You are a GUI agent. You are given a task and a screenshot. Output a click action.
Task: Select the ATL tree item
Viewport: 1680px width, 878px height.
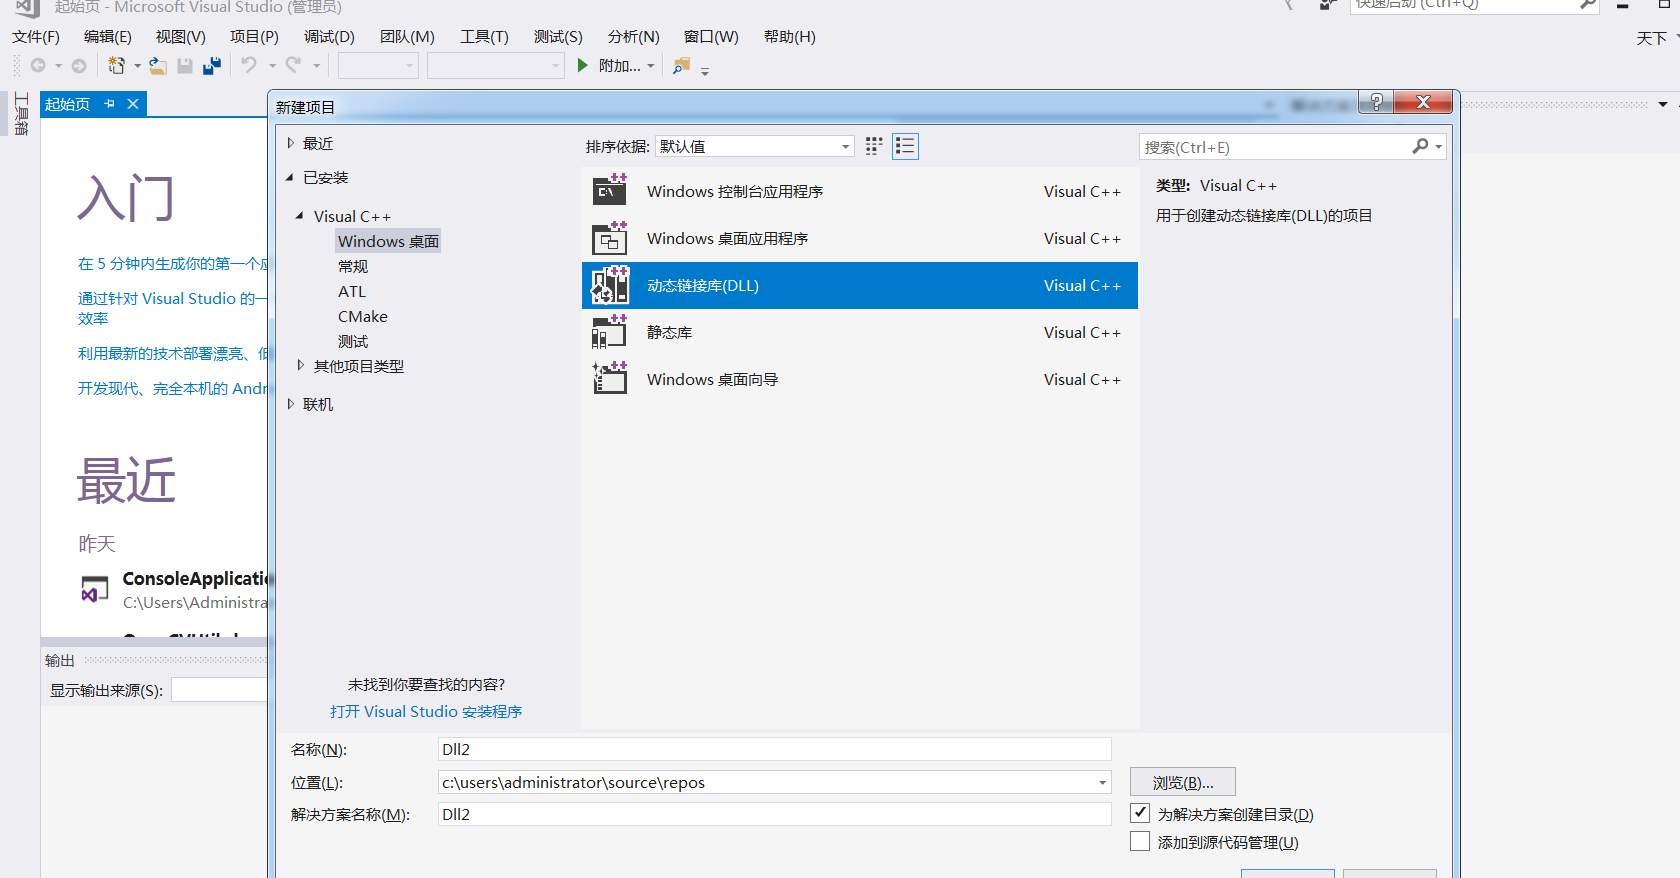pyautogui.click(x=352, y=291)
